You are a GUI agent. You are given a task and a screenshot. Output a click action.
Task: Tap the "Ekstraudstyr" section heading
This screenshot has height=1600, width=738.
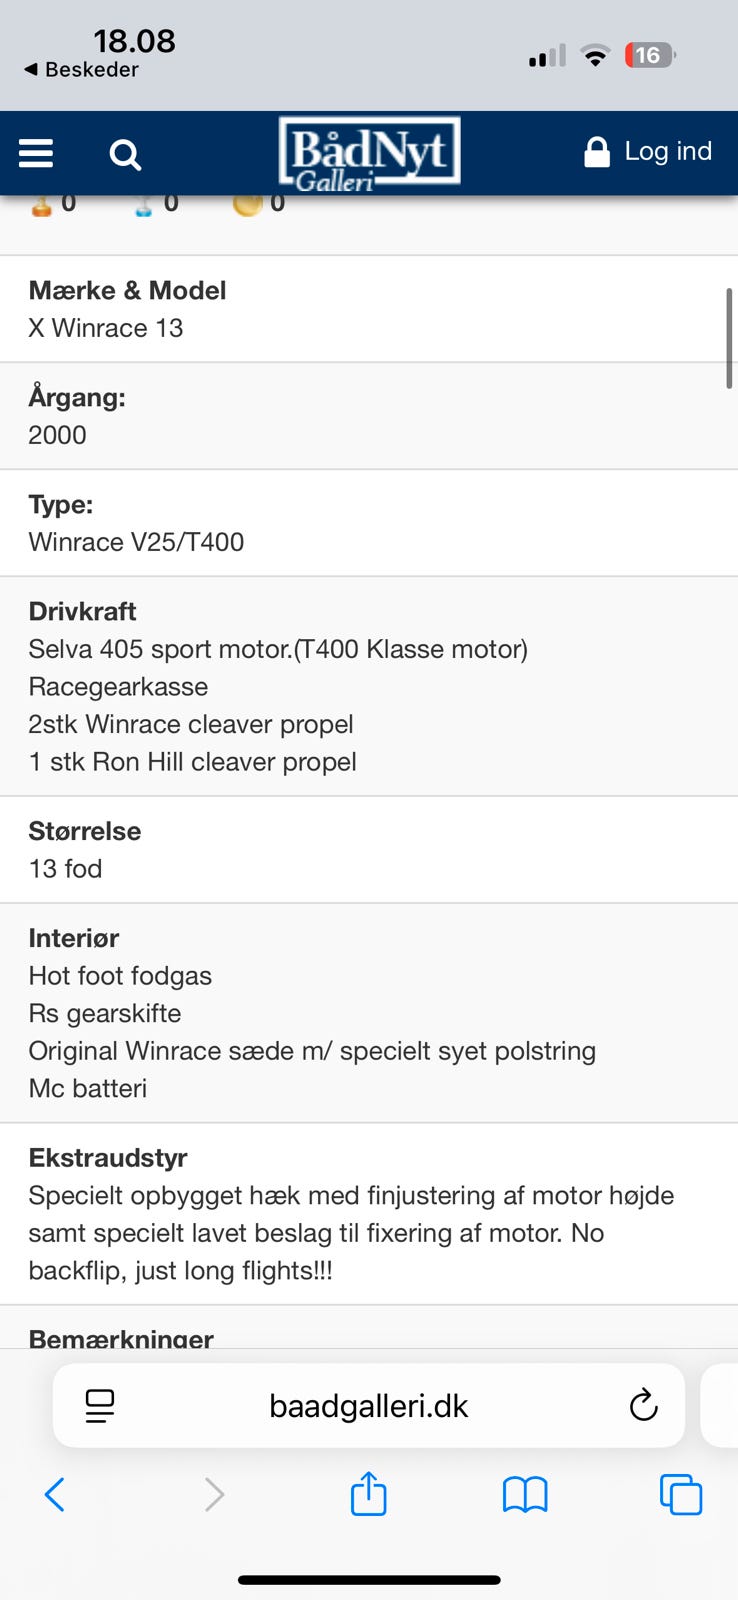click(x=108, y=1158)
